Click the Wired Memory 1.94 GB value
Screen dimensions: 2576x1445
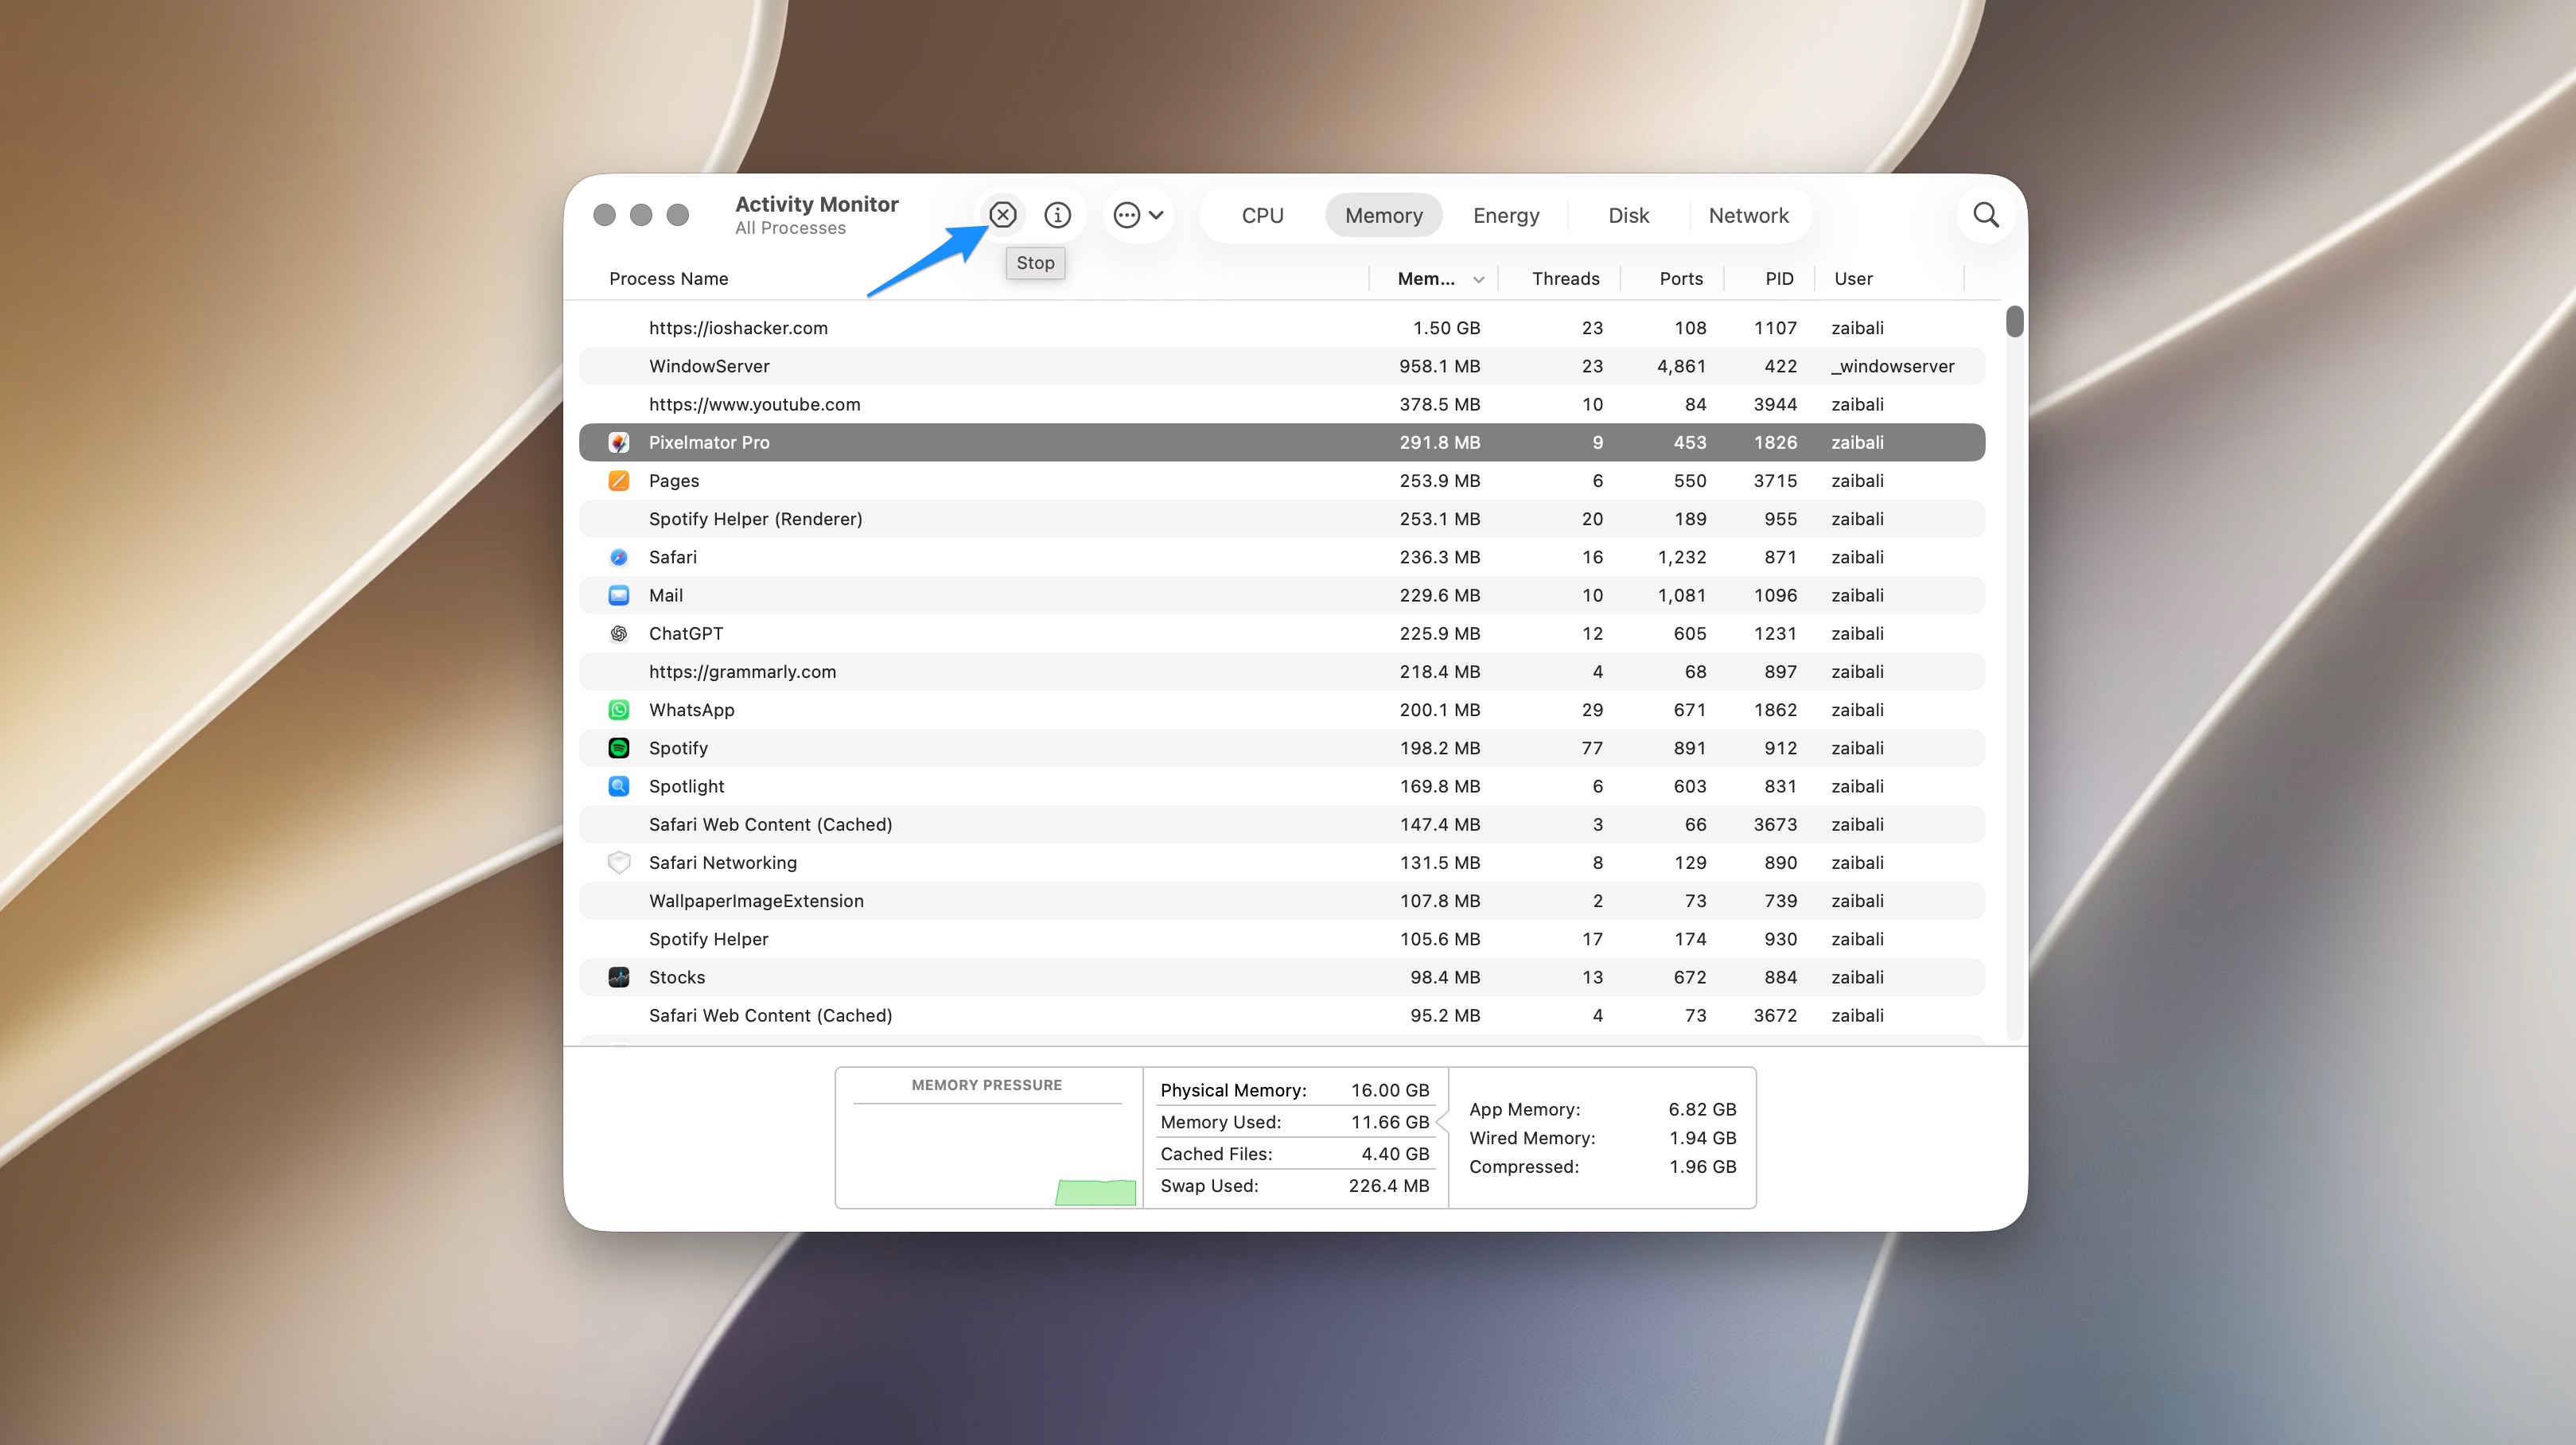(1702, 1138)
